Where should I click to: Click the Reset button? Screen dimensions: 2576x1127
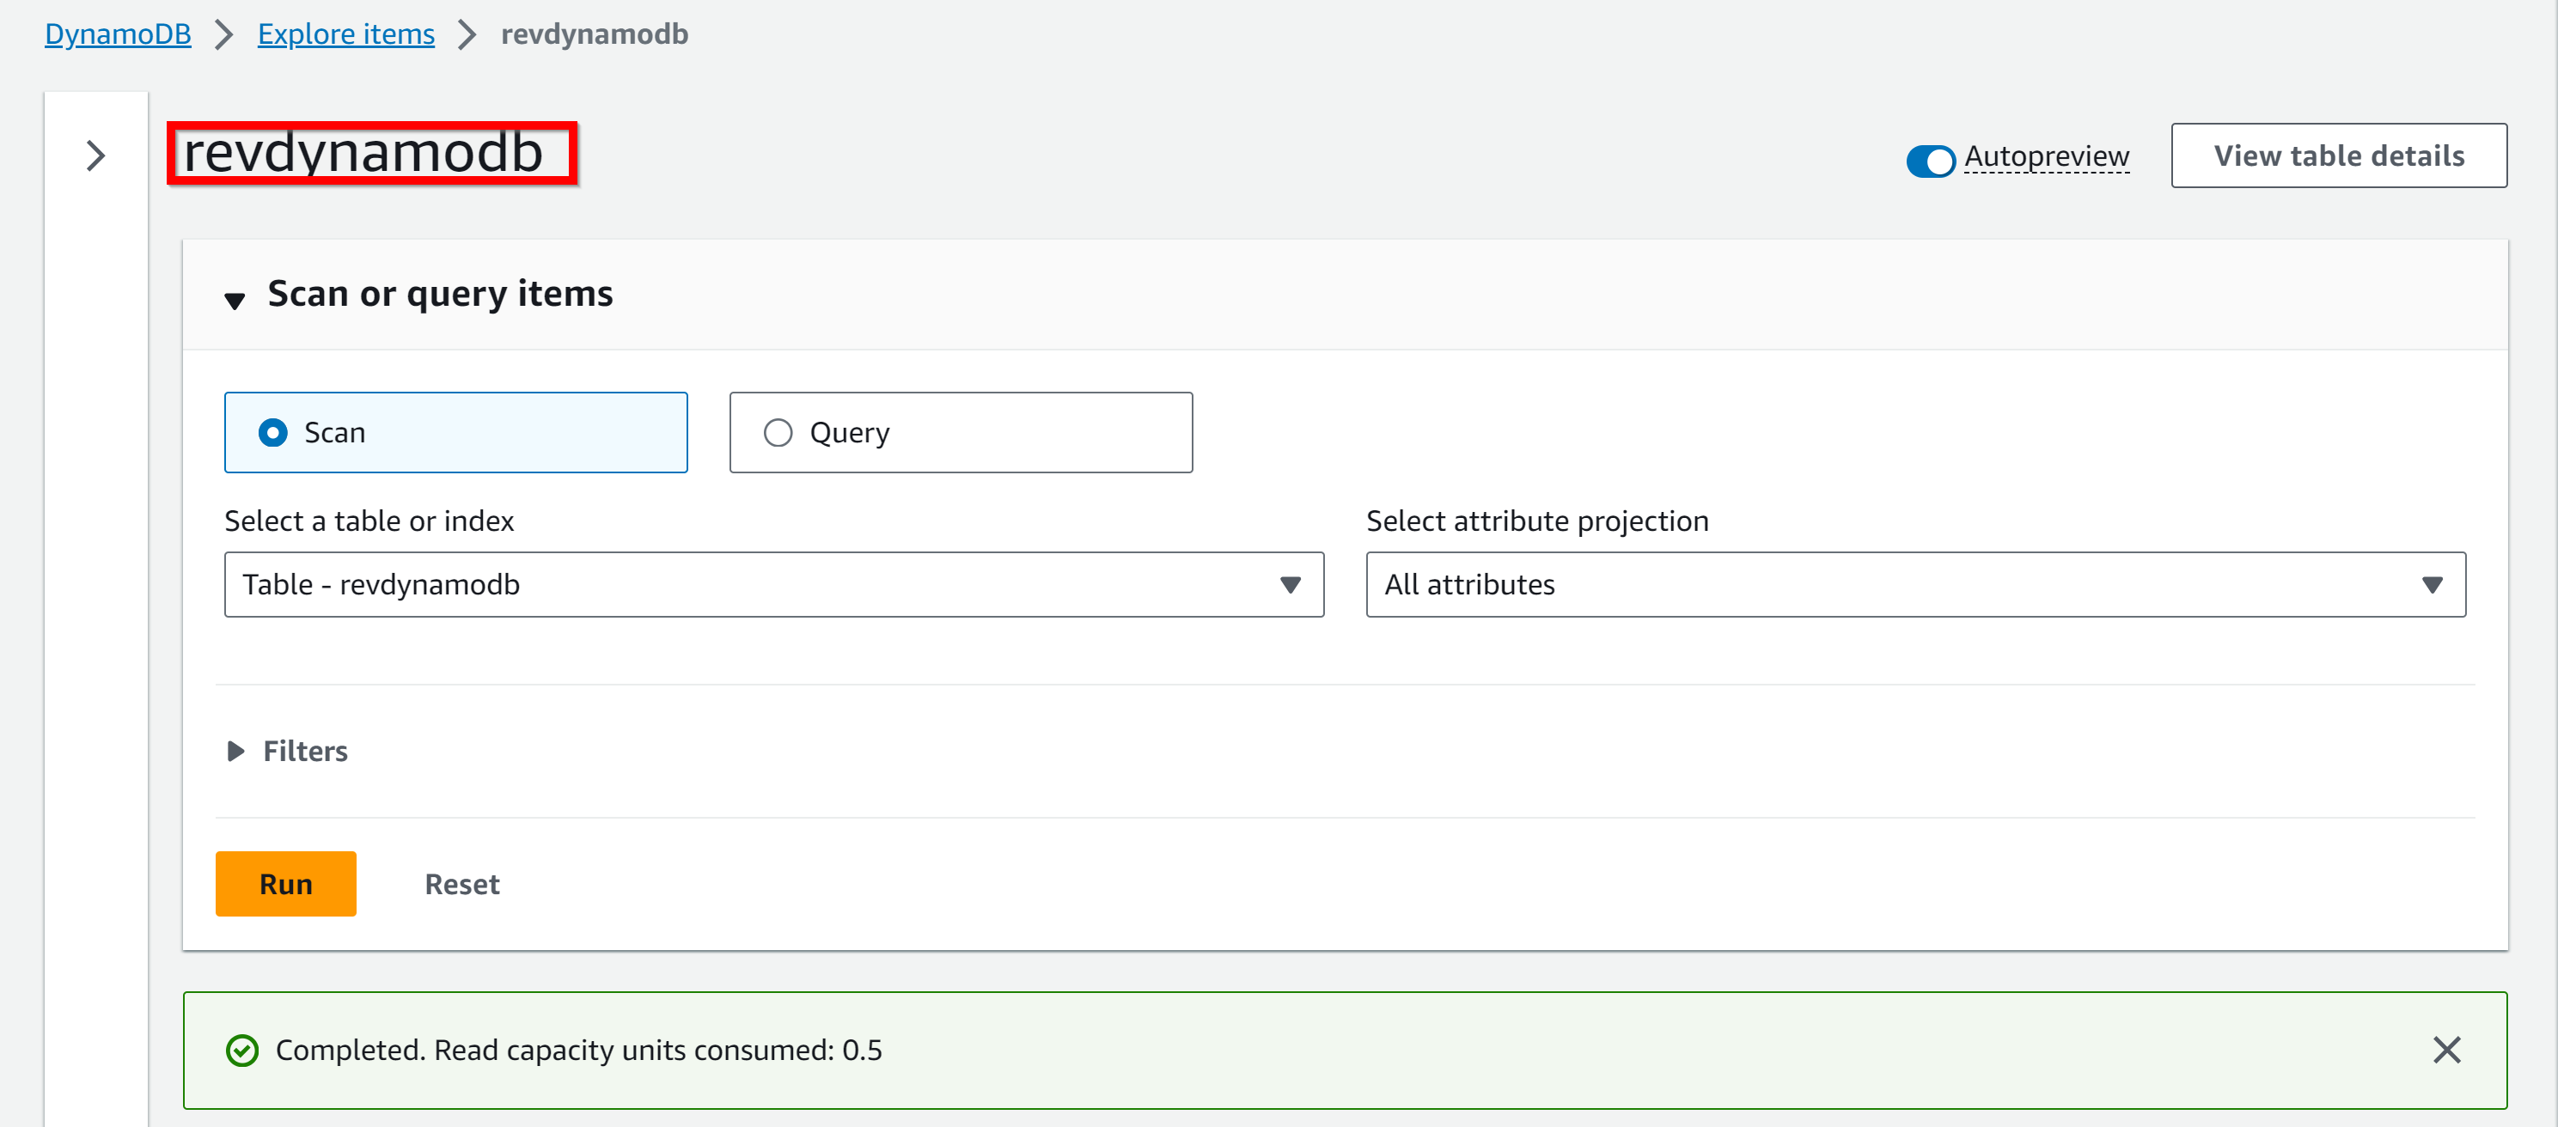(x=461, y=884)
